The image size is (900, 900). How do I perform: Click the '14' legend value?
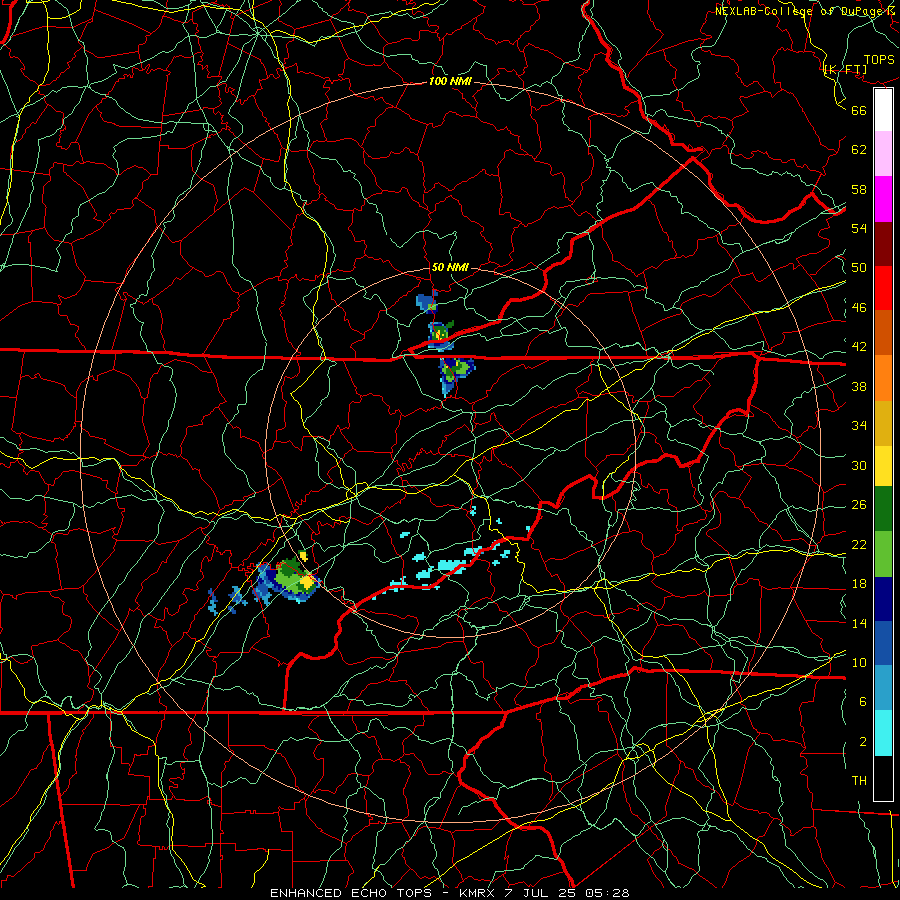(x=859, y=623)
